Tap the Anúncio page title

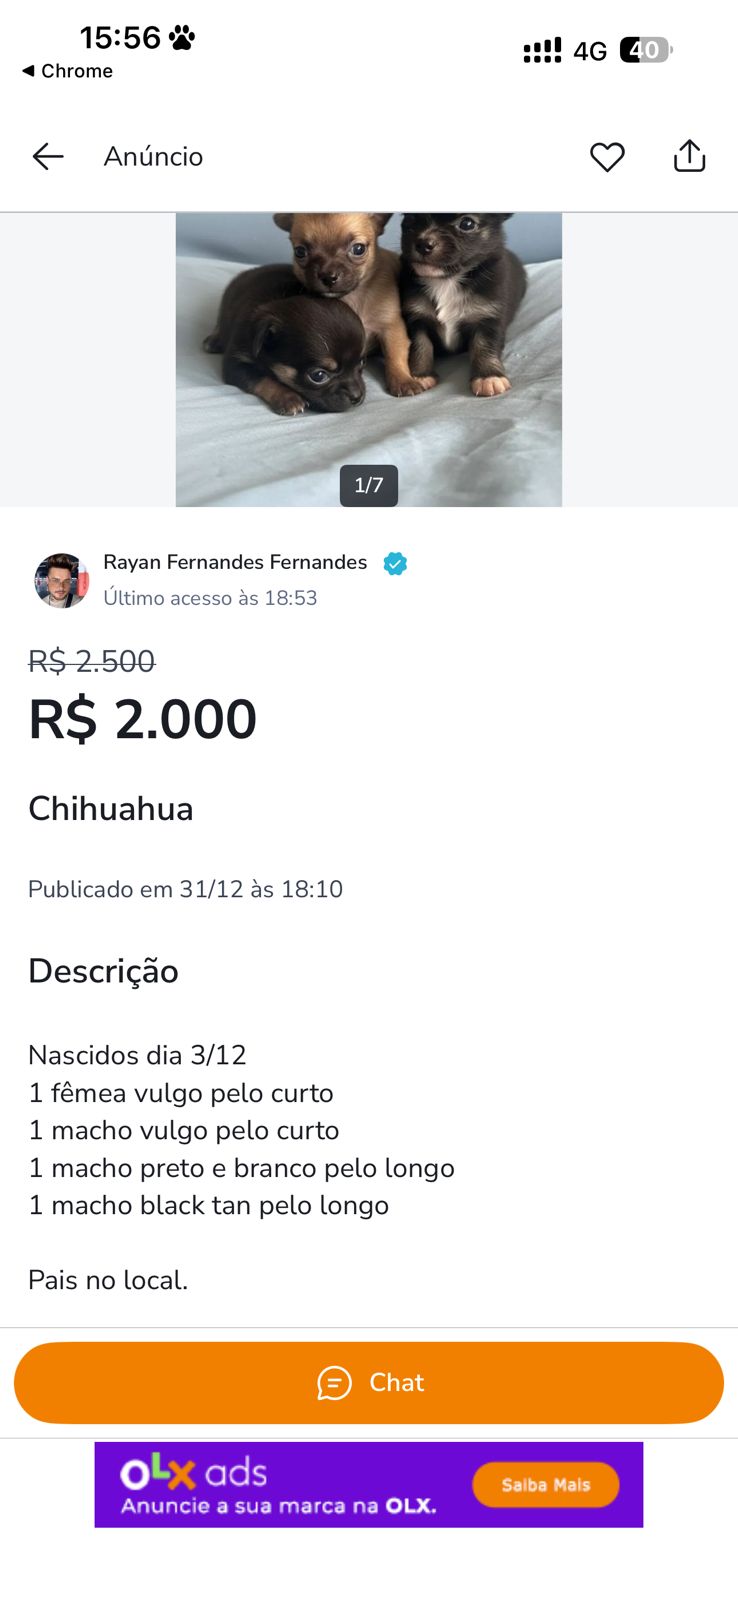click(153, 156)
